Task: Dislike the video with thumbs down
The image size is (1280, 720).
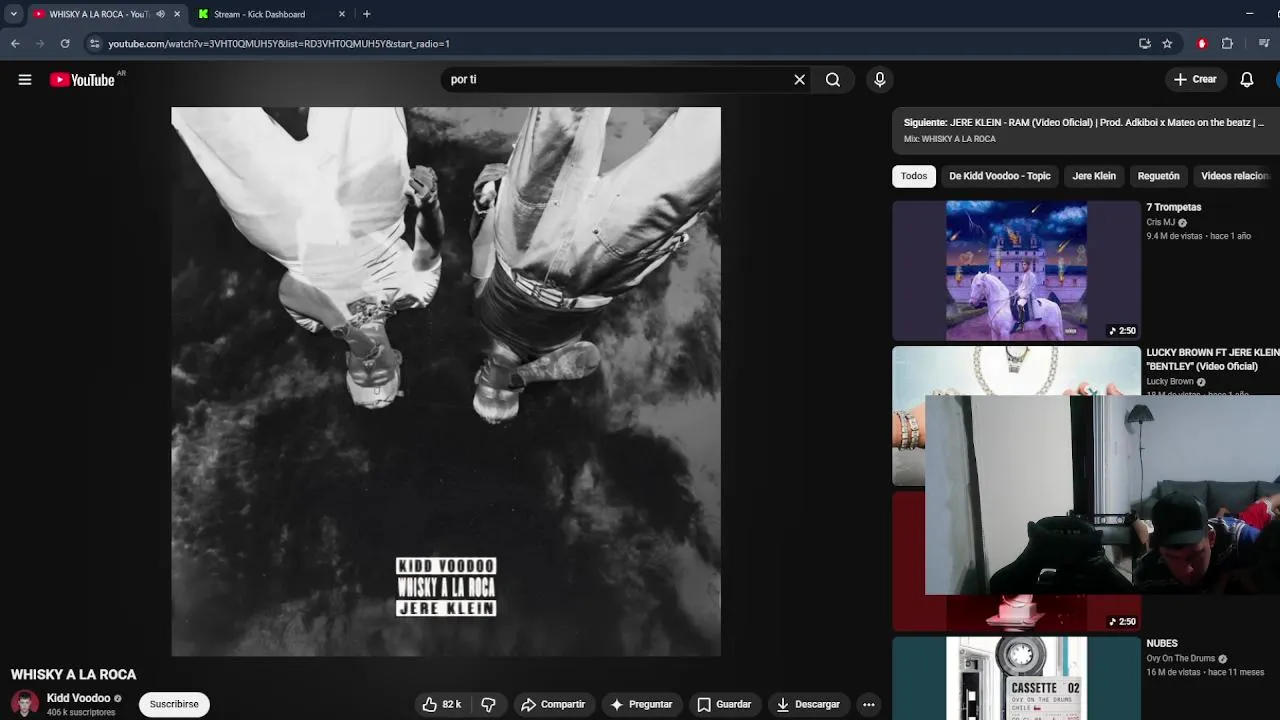Action: [488, 705]
